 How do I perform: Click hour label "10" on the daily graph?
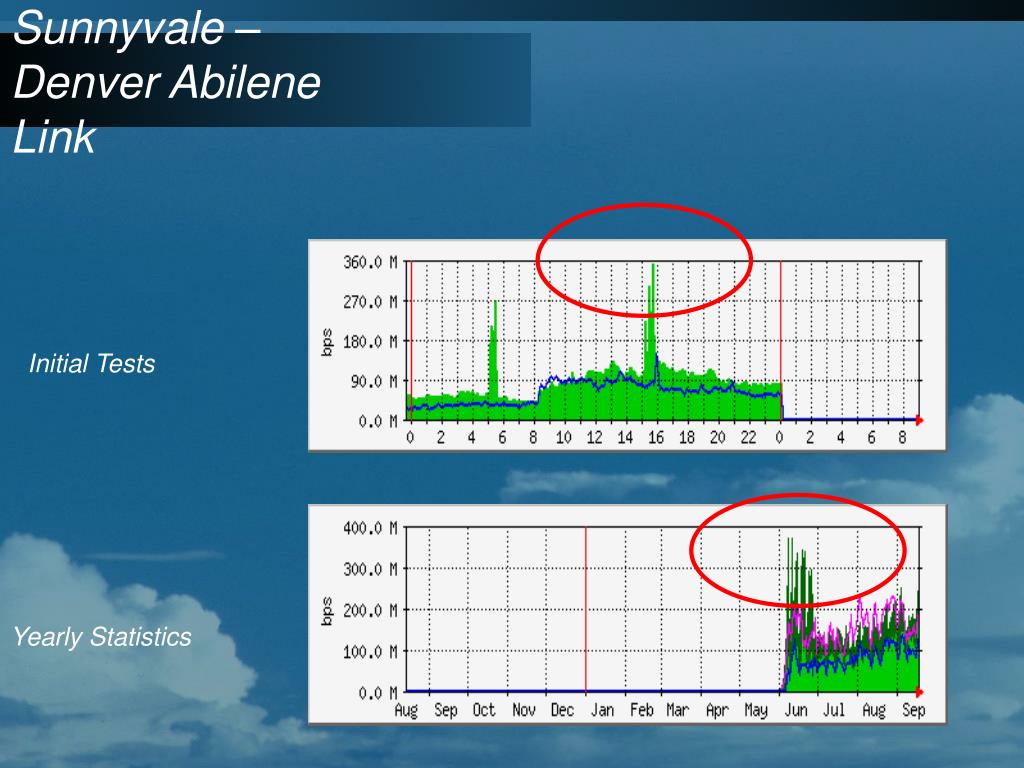click(564, 438)
